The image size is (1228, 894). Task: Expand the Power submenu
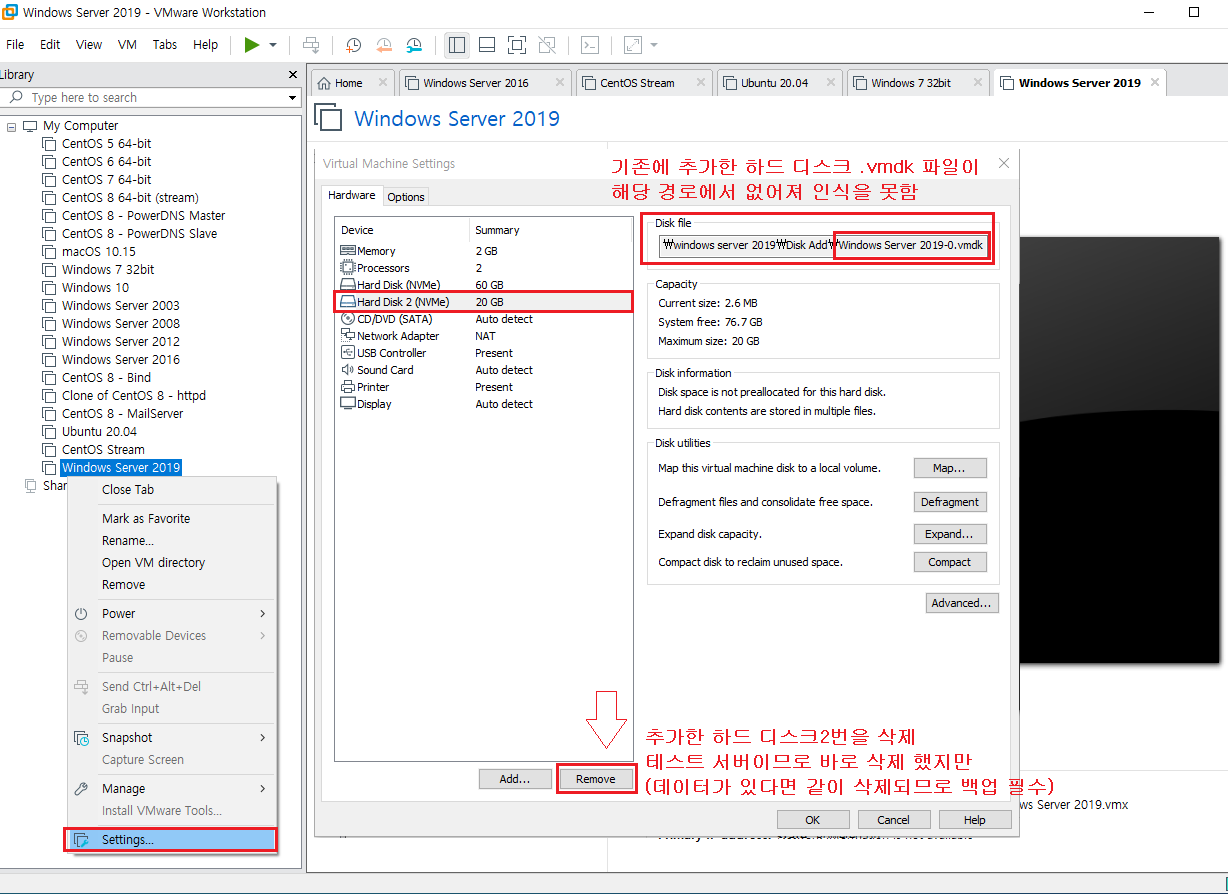pos(171,614)
